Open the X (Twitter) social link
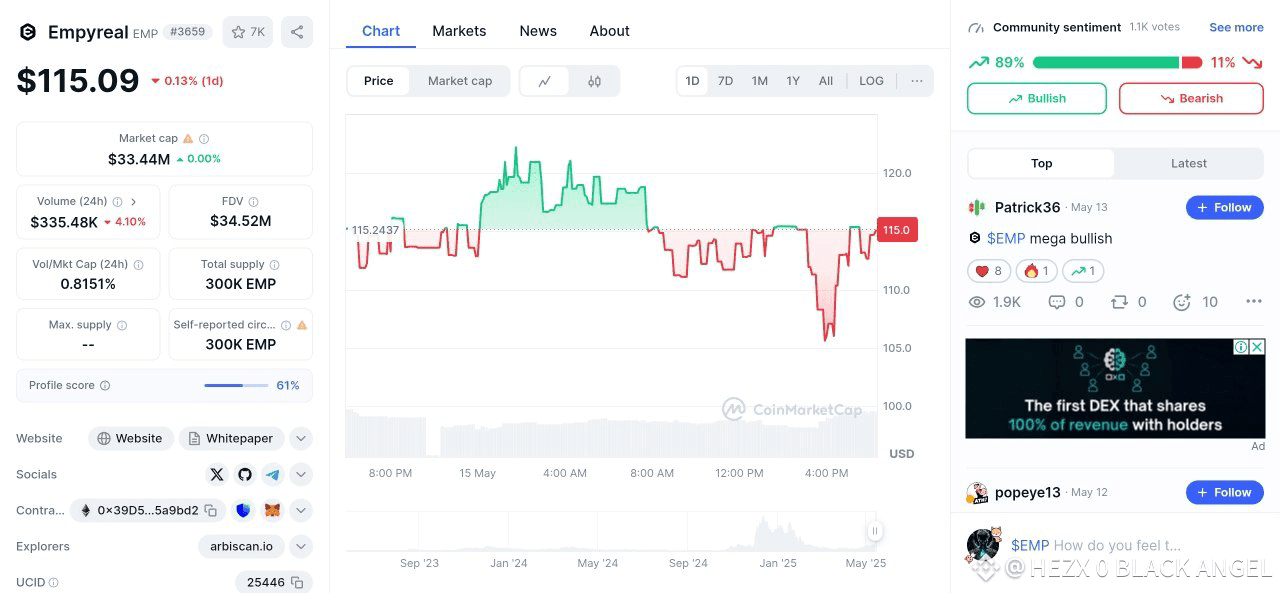The width and height of the screenshot is (1280, 593). [x=217, y=475]
